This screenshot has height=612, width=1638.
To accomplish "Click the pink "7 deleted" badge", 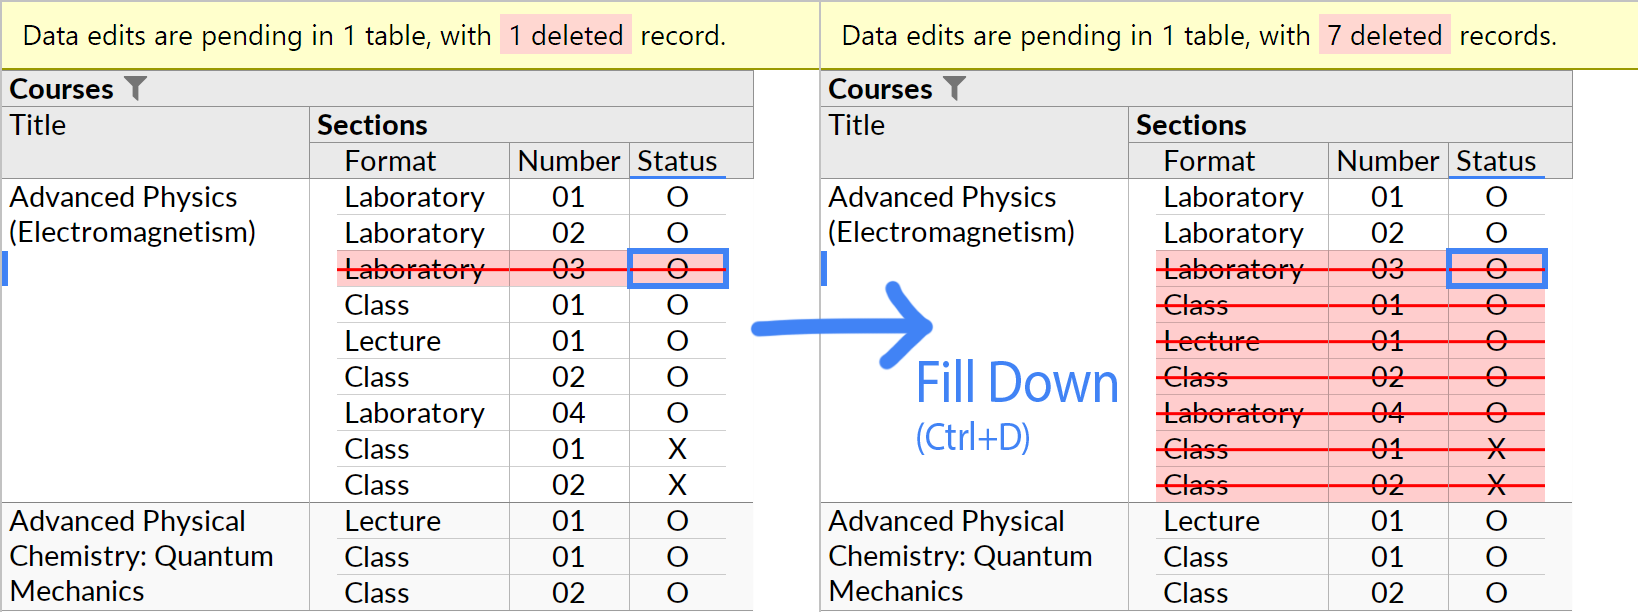I will (1385, 34).
